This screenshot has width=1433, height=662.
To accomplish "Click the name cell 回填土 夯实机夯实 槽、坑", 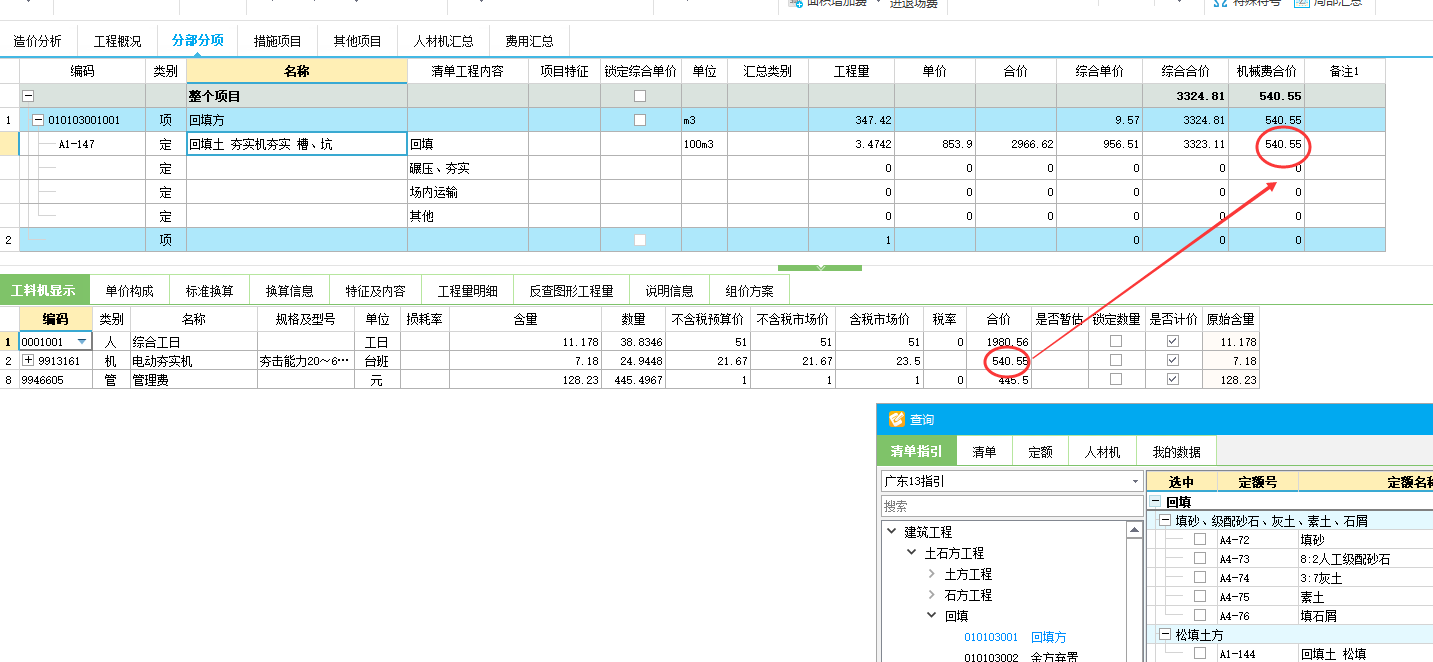I will click(x=297, y=144).
